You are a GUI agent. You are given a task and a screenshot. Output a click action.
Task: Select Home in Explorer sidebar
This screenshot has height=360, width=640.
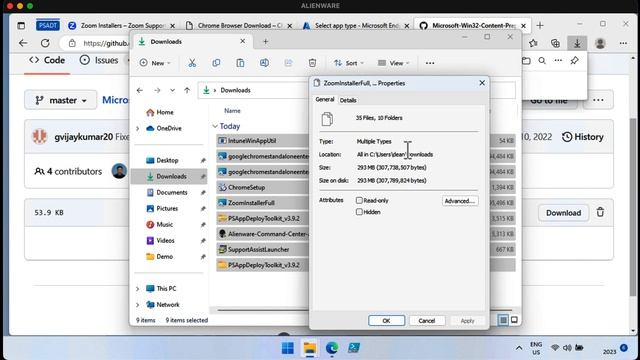(x=165, y=112)
